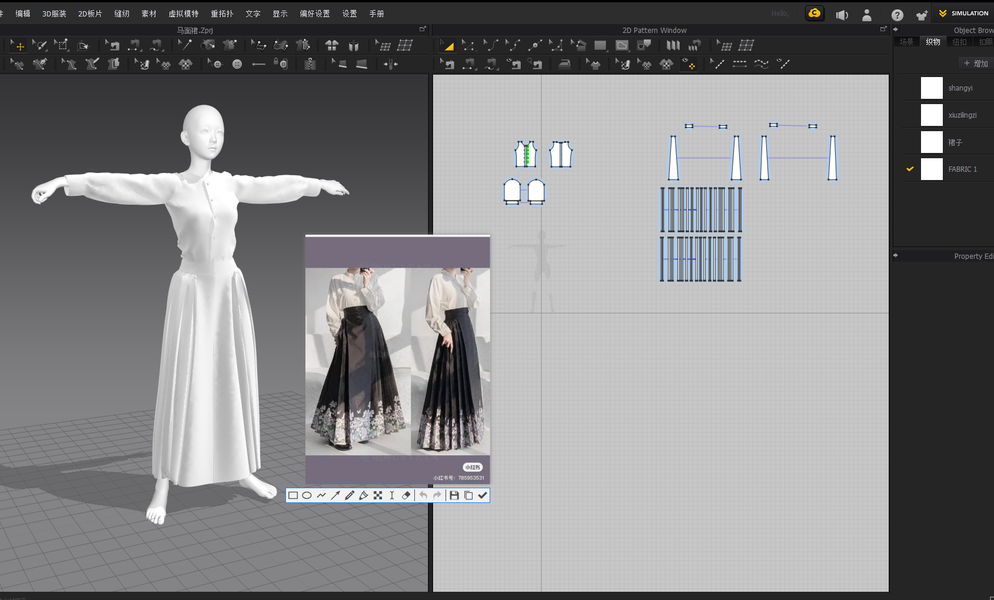The width and height of the screenshot is (994, 600).
Task: Pick the pencil tool in the annotation toolbar
Action: click(x=349, y=495)
